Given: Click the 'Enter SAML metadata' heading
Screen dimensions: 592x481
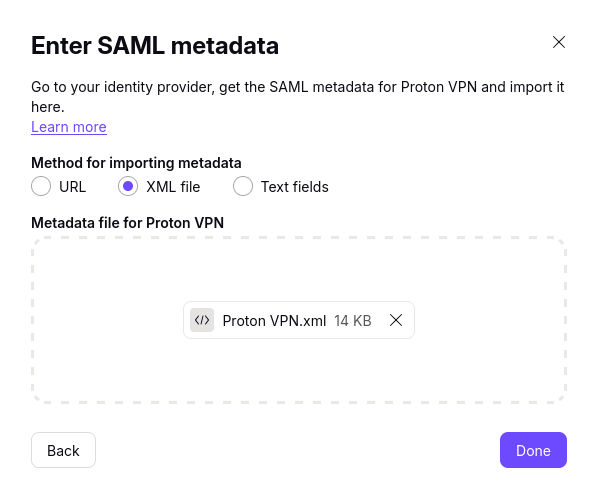Looking at the screenshot, I should tap(155, 46).
